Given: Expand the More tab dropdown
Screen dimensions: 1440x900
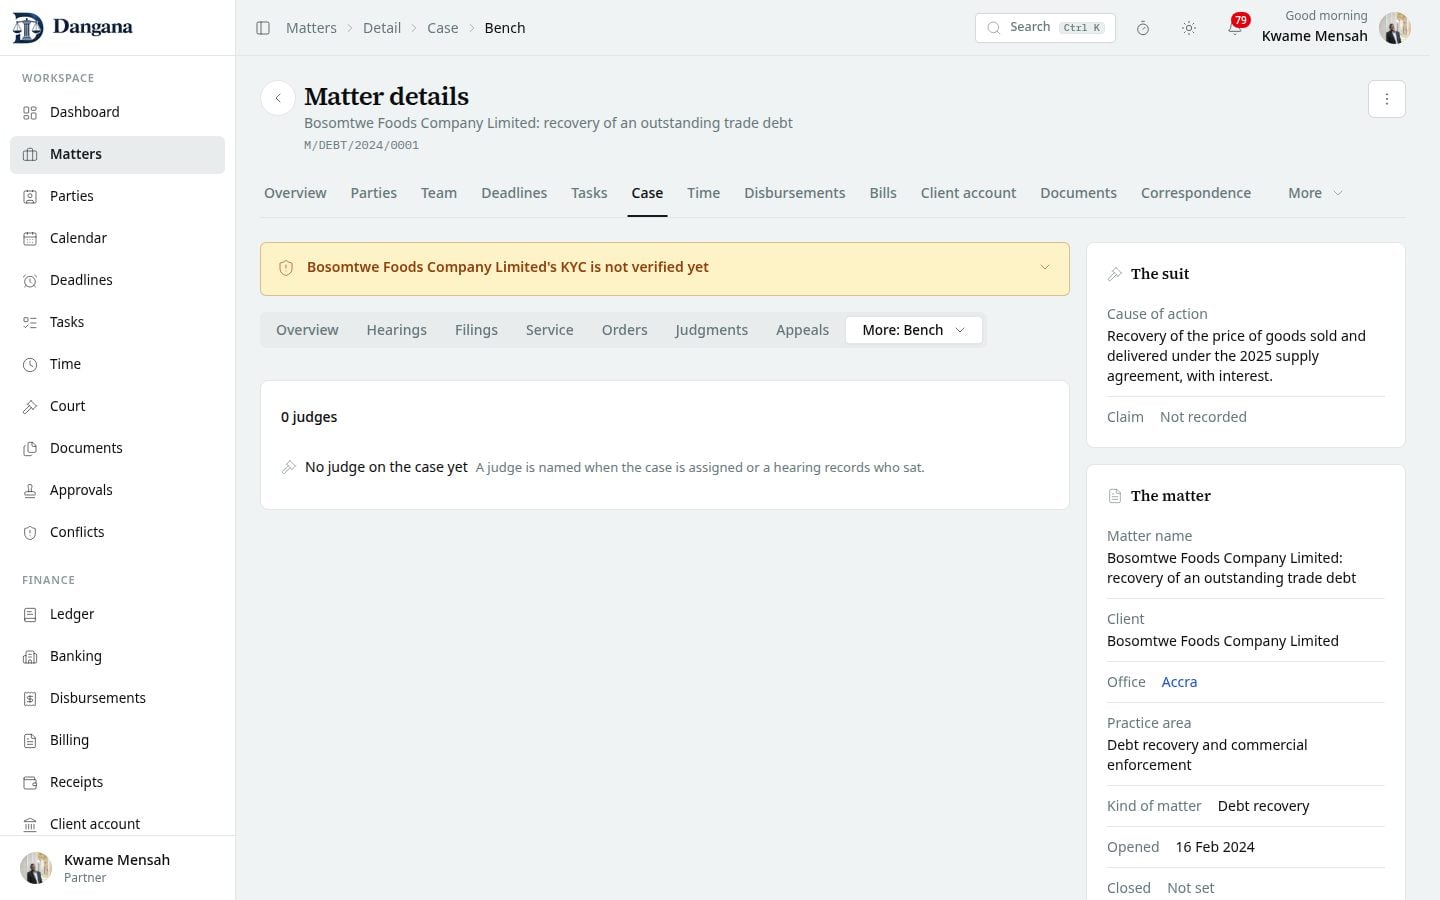Looking at the screenshot, I should (1315, 193).
